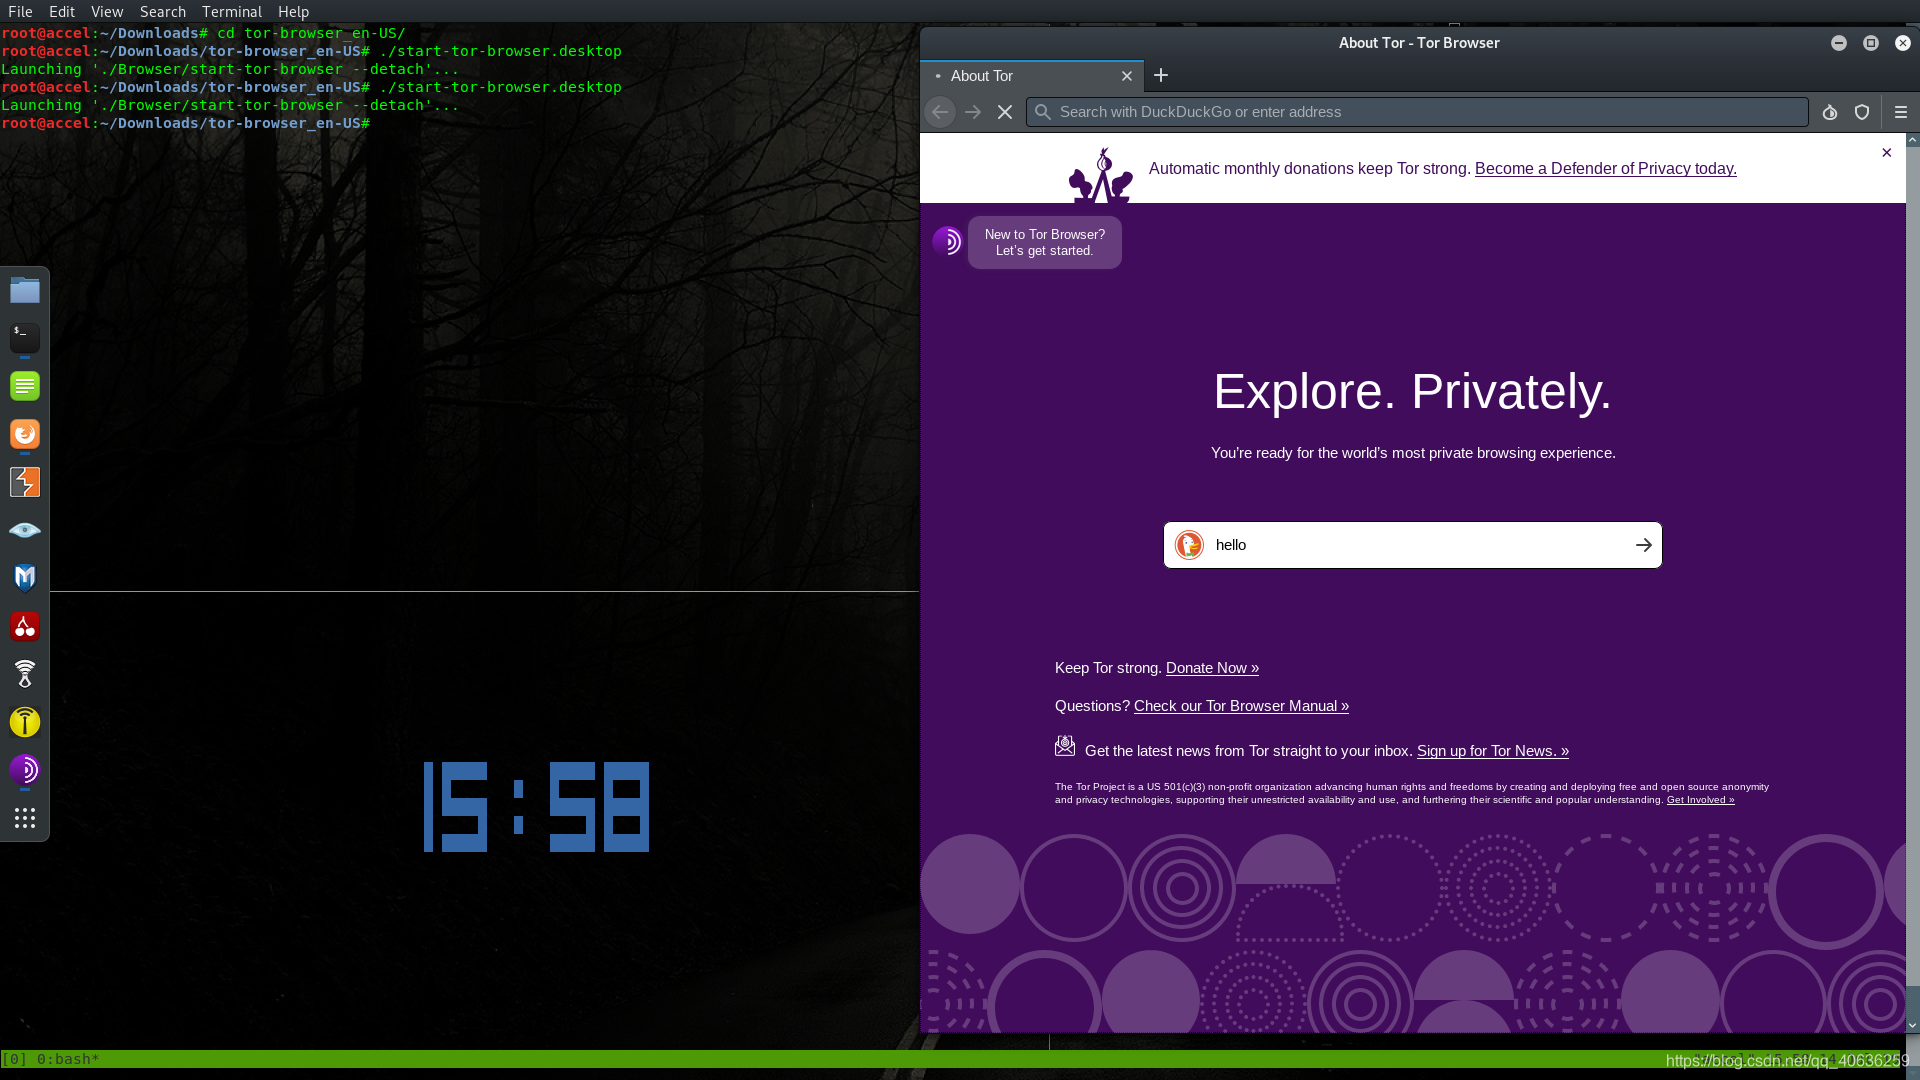Open the File menu in terminal
Screen dimensions: 1920x1080
click(x=20, y=11)
